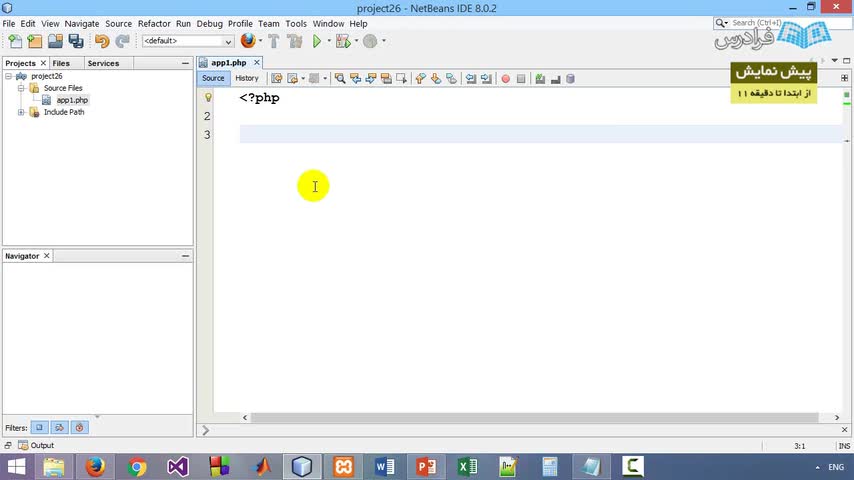This screenshot has width=854, height=480.
Task: Open Run Project dropdown arrow
Action: click(x=329, y=41)
